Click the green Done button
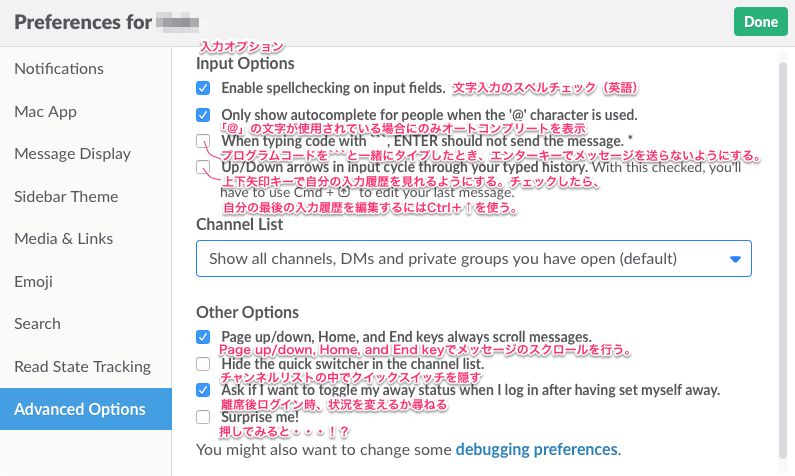The width and height of the screenshot is (795, 476). click(x=761, y=22)
